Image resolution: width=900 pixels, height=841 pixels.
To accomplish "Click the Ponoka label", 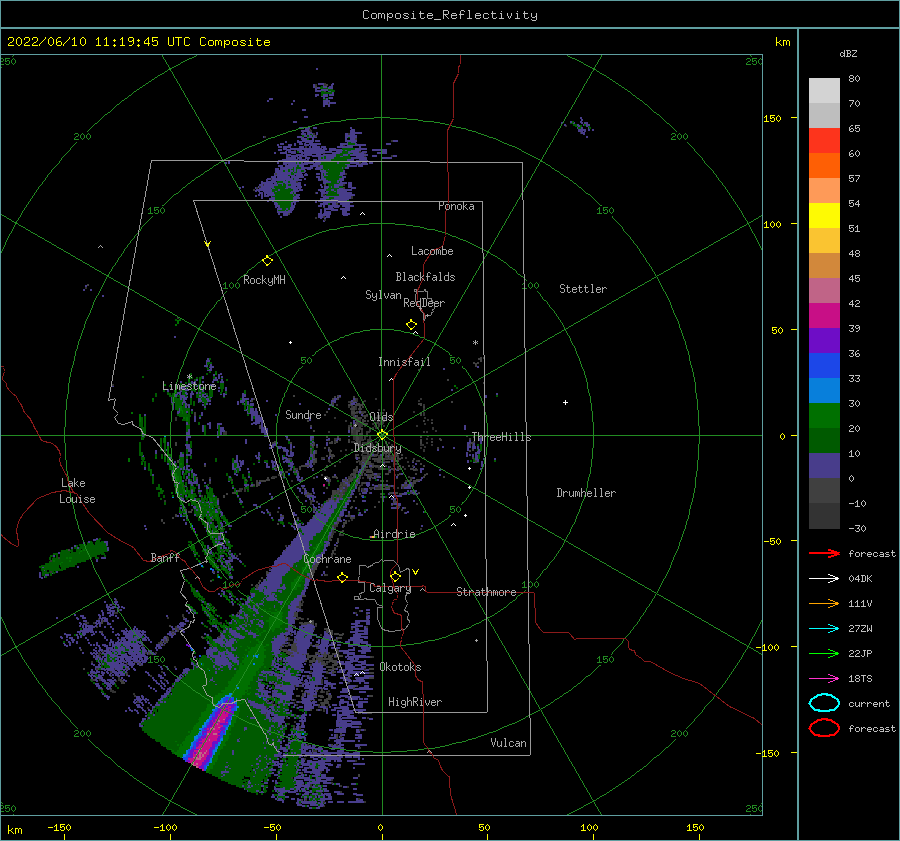I will pyautogui.click(x=456, y=206).
